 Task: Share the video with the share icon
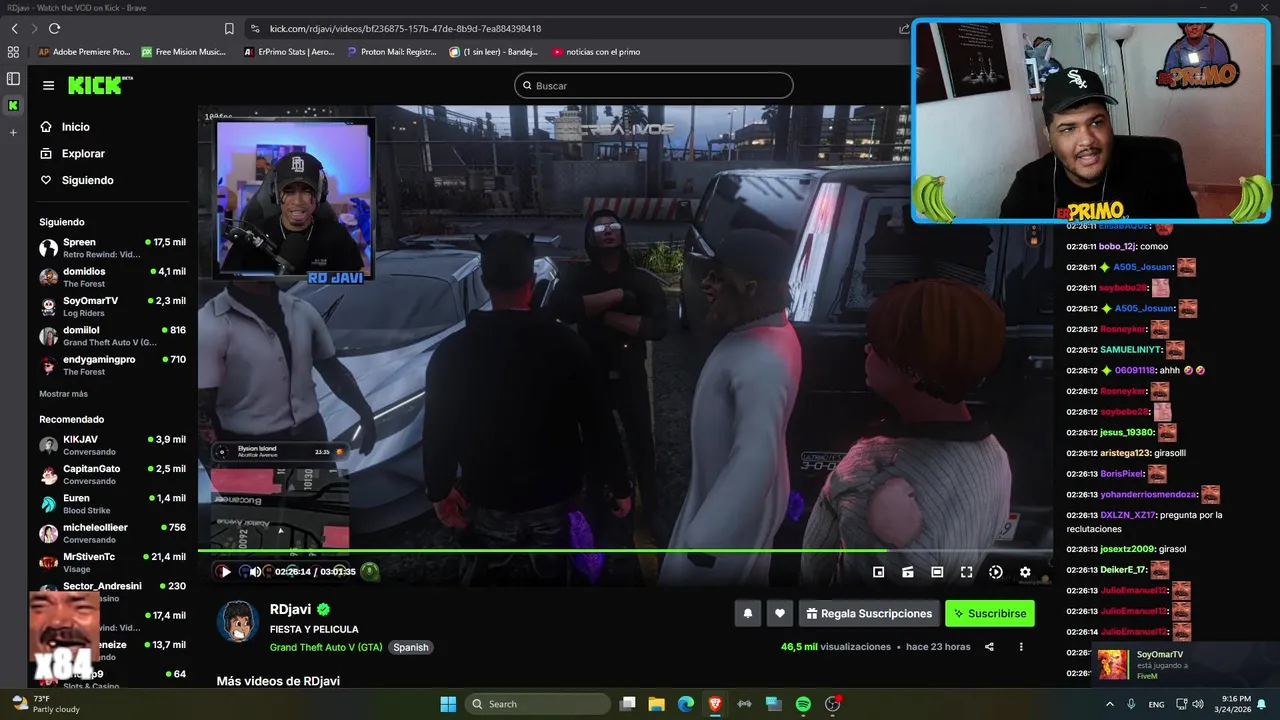[x=989, y=647]
